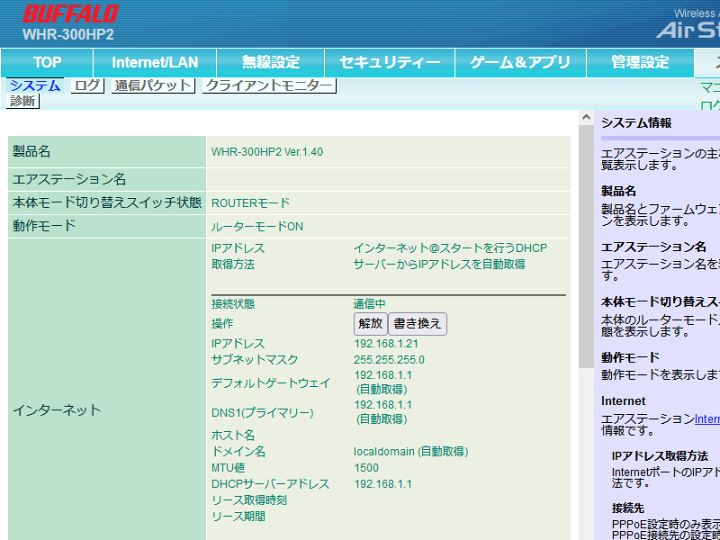The image size is (720, 540).
Task: Click the localdomain (自動取得) value
Action: 411,452
